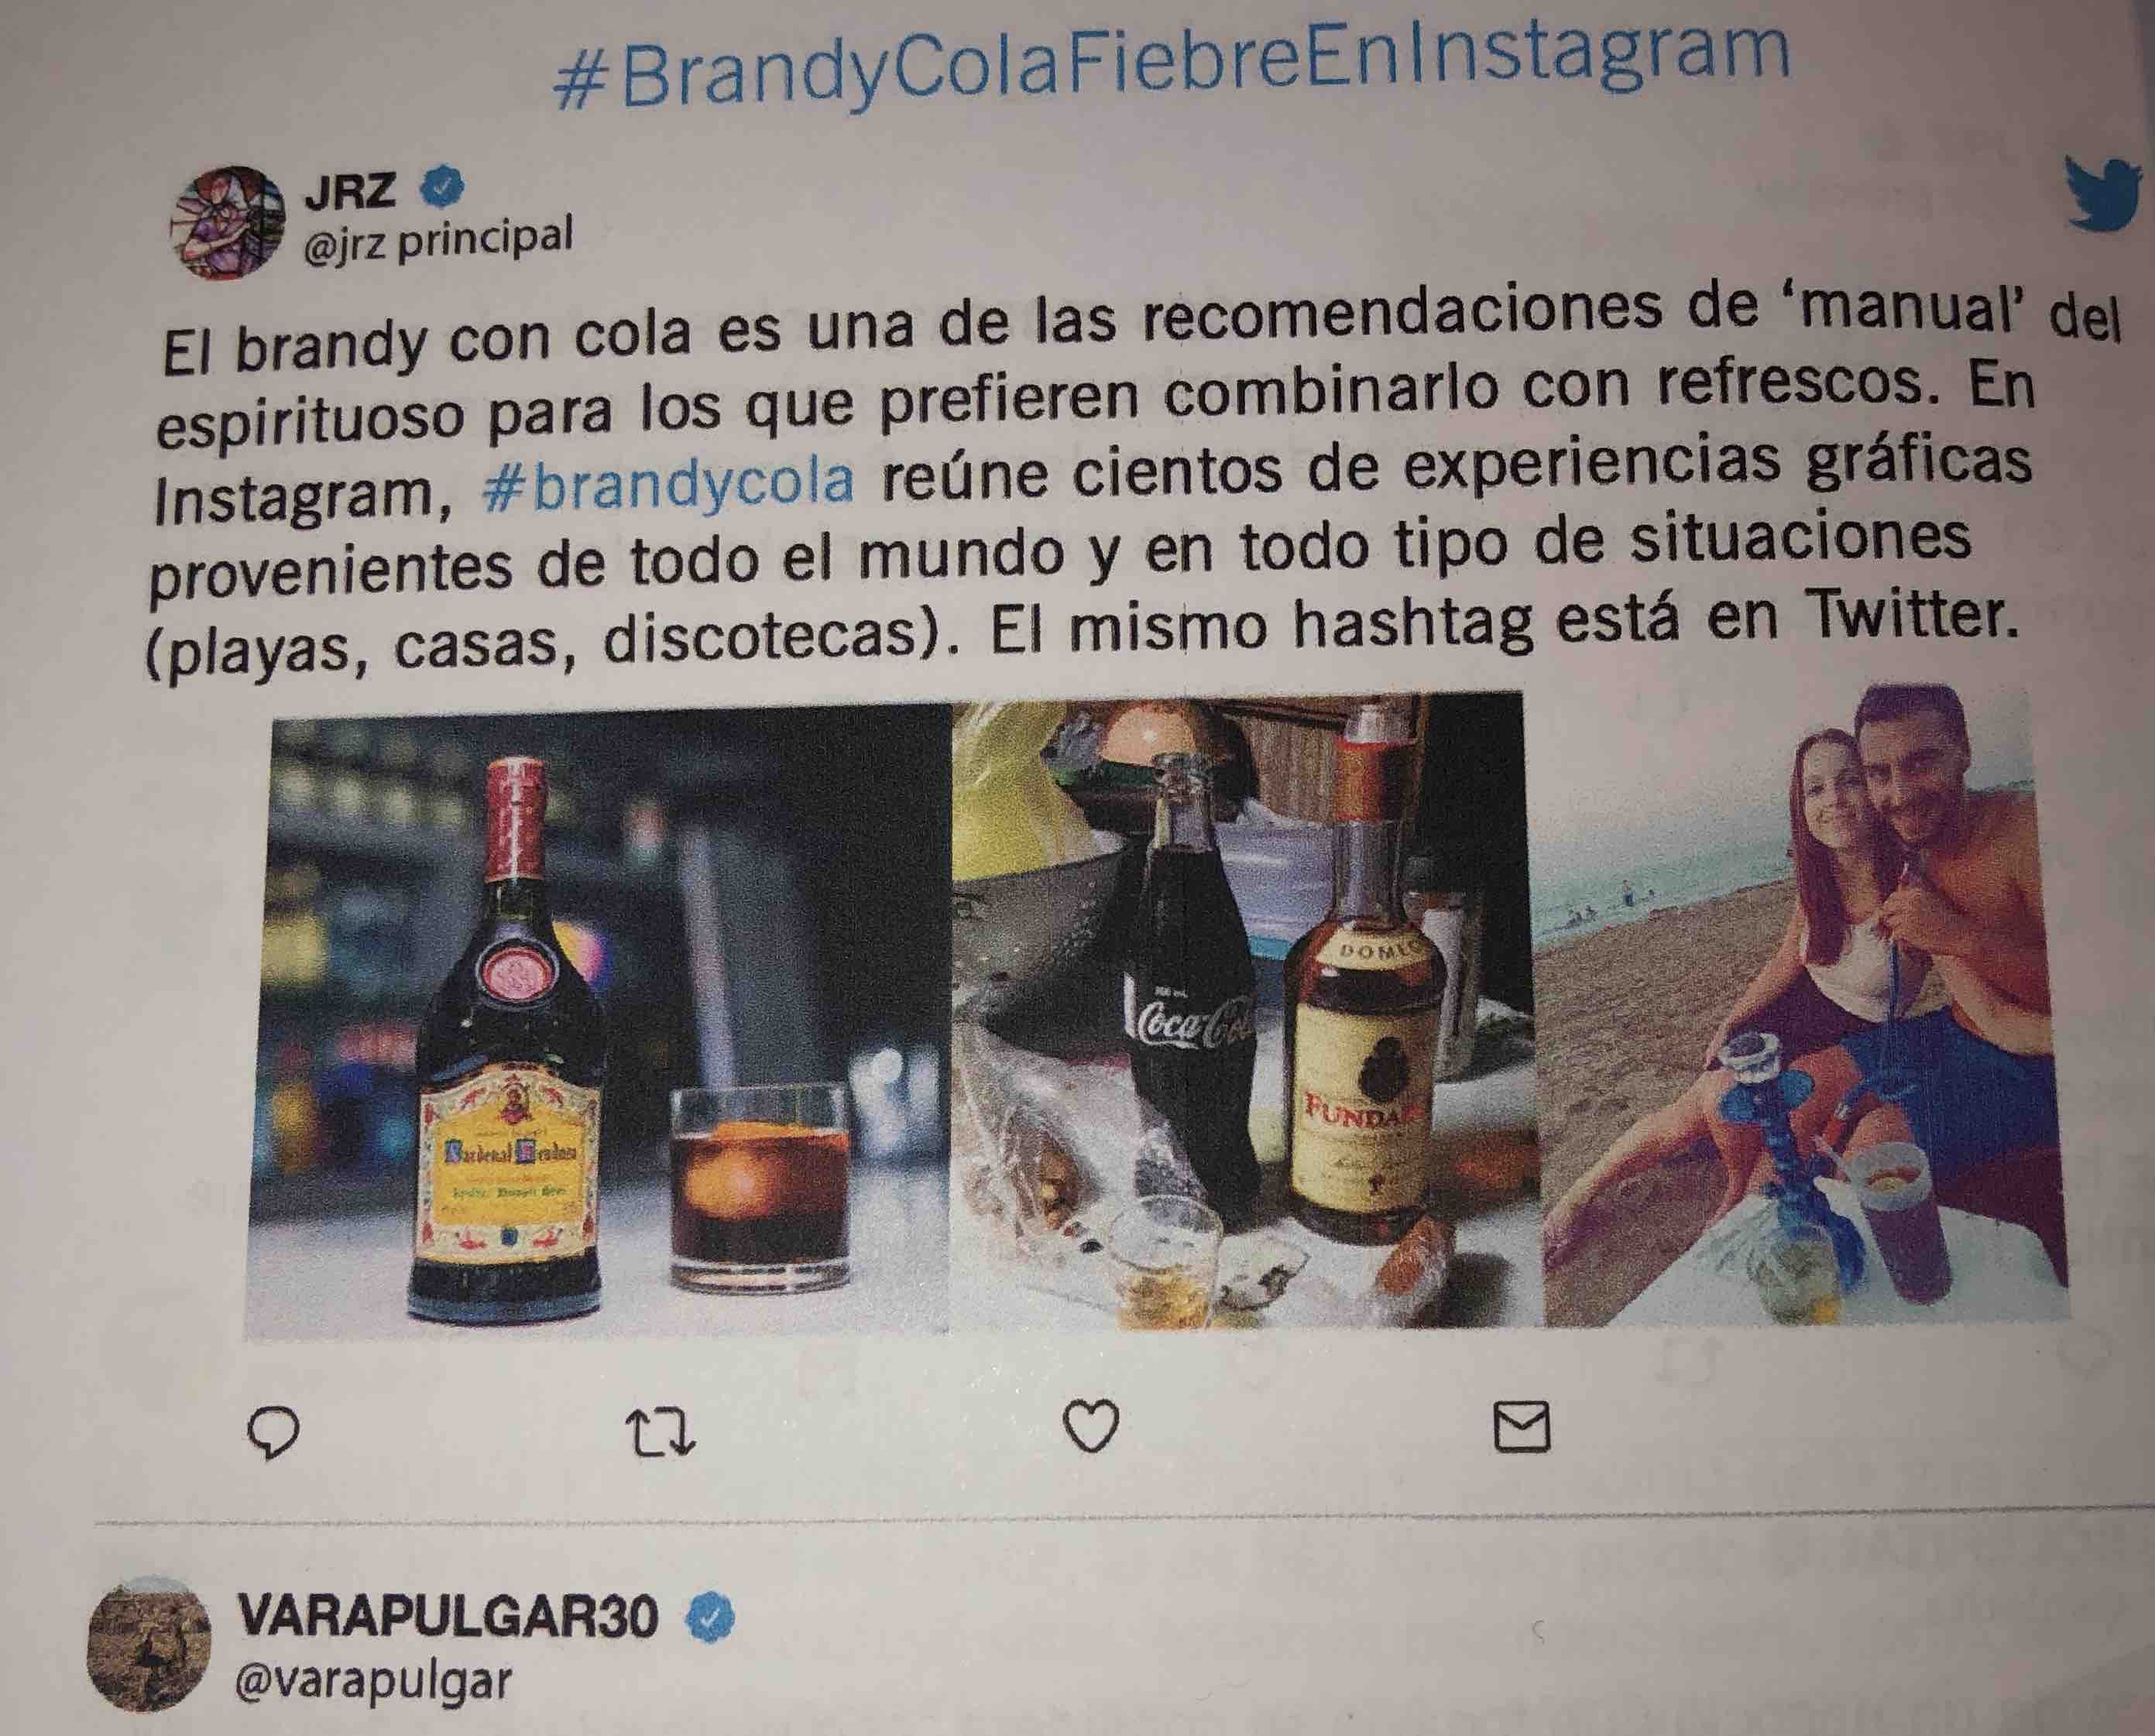The width and height of the screenshot is (2155, 1736).
Task: Click the VARAPULGAR30 account name
Action: click(448, 1616)
